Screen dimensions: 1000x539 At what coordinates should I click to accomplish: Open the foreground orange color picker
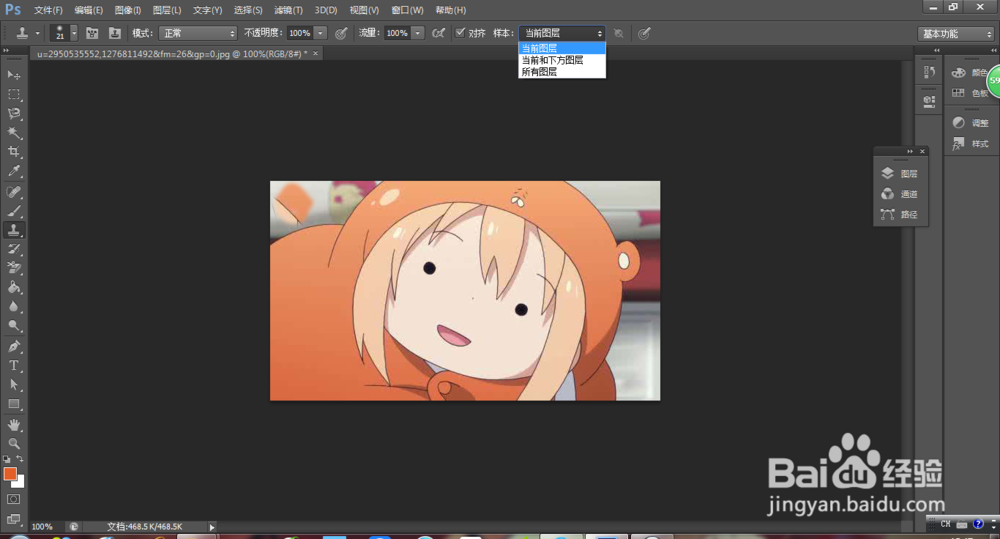[10, 474]
